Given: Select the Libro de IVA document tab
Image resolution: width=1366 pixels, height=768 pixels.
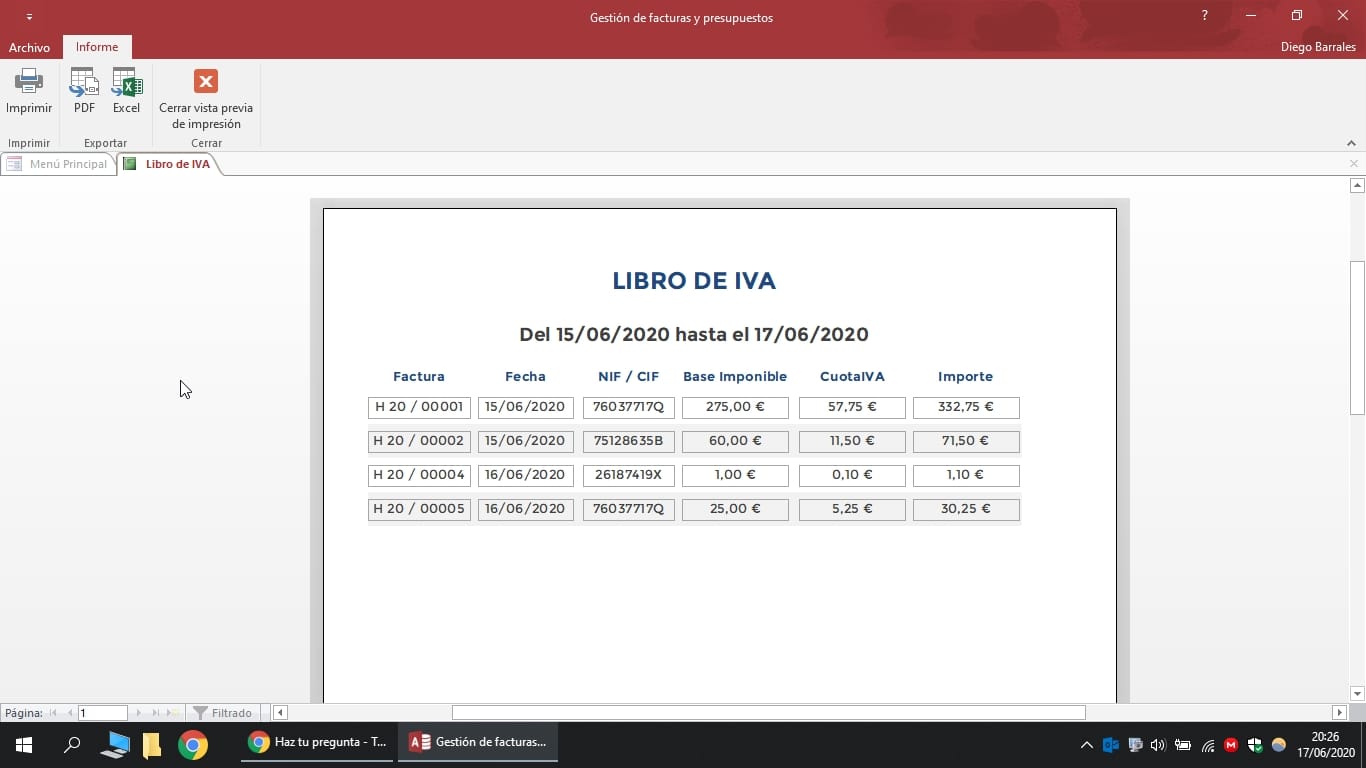Looking at the screenshot, I should 167,164.
